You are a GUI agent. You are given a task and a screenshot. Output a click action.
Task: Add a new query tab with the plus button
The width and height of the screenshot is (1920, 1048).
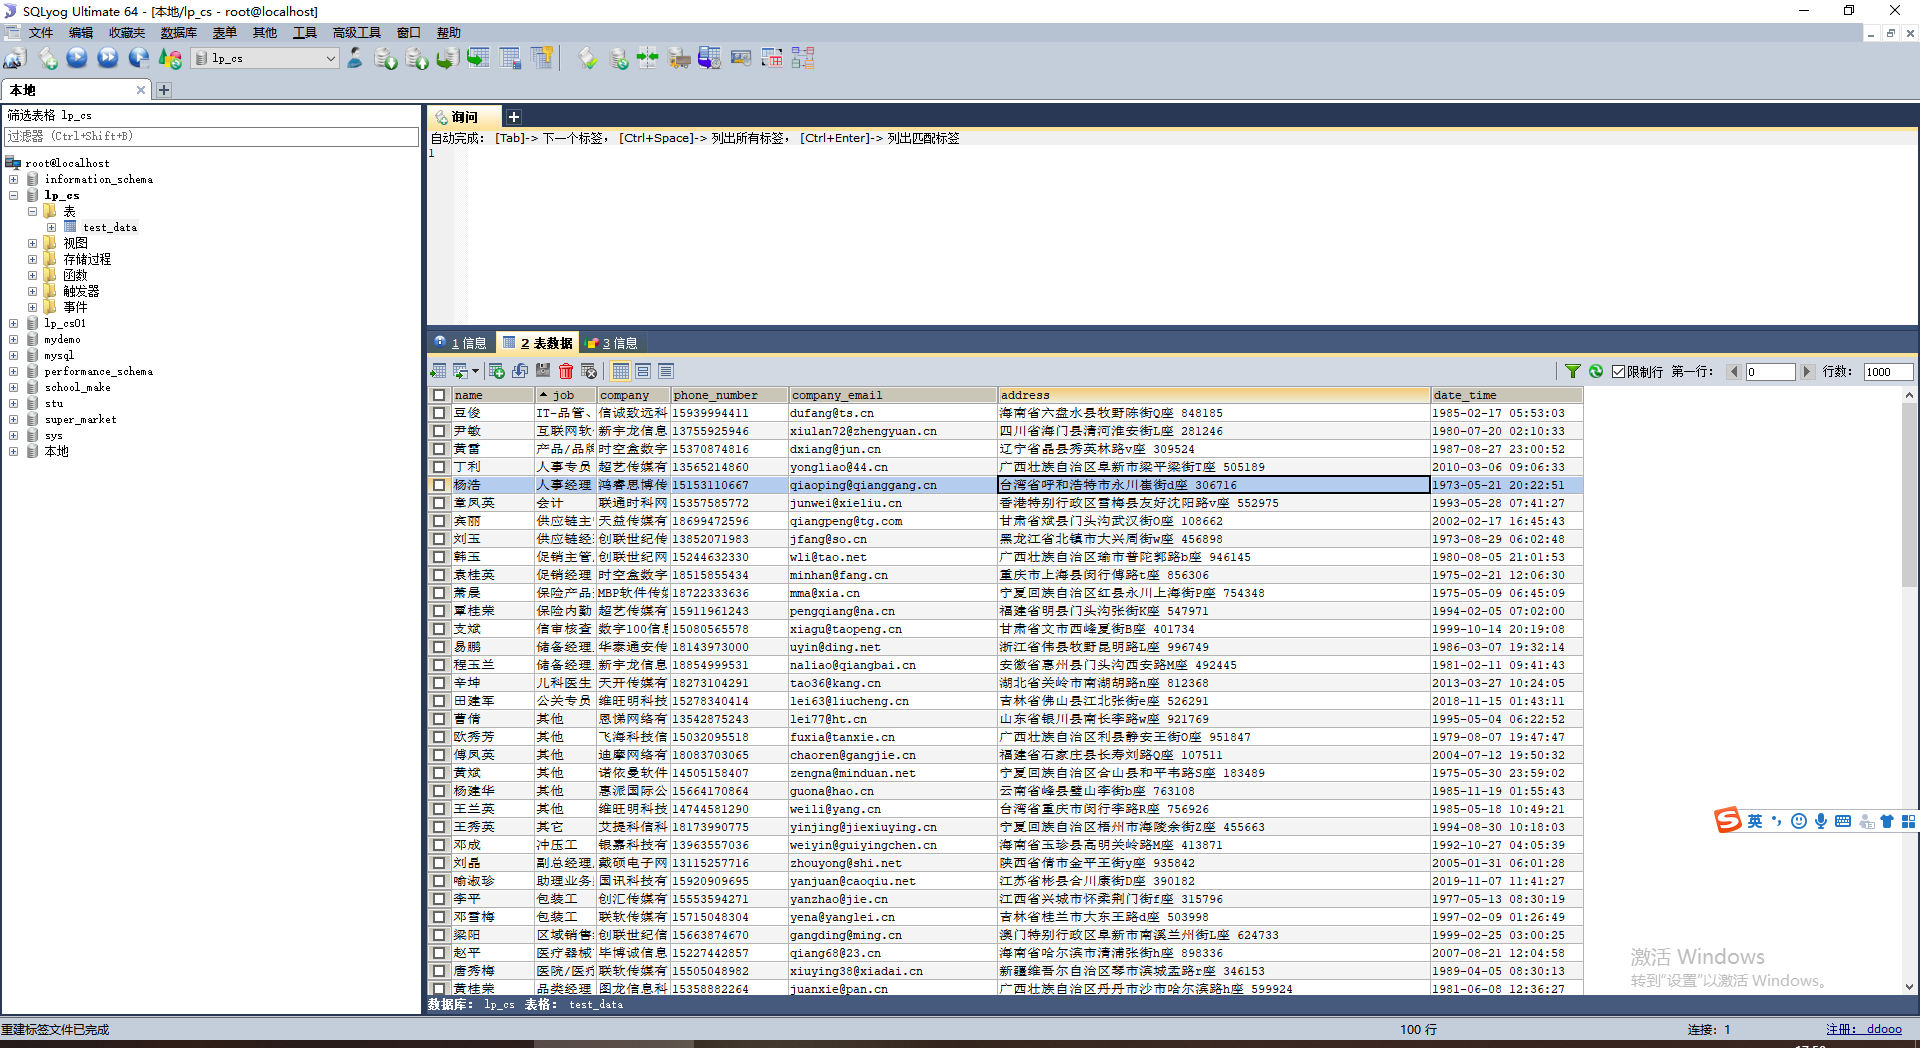click(x=513, y=116)
